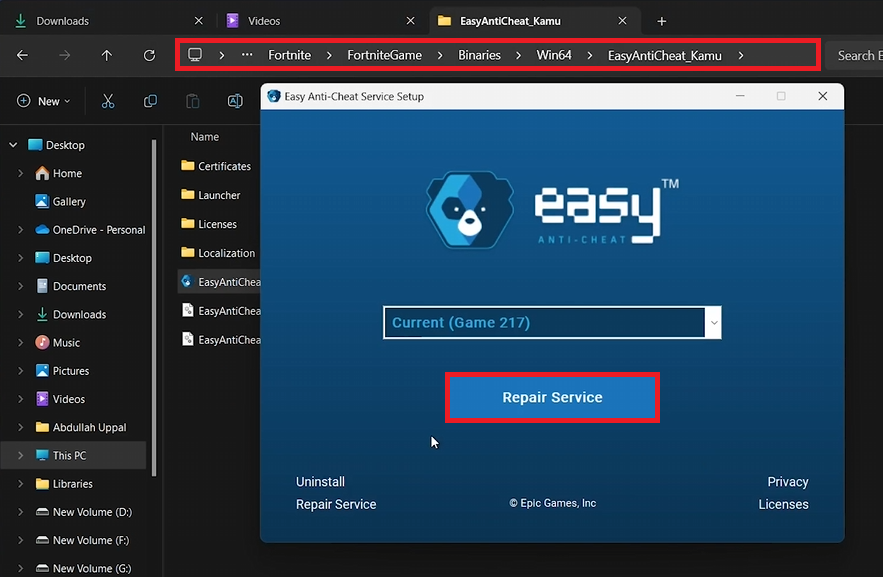
Task: Click the Uninstall link
Action: pos(320,482)
